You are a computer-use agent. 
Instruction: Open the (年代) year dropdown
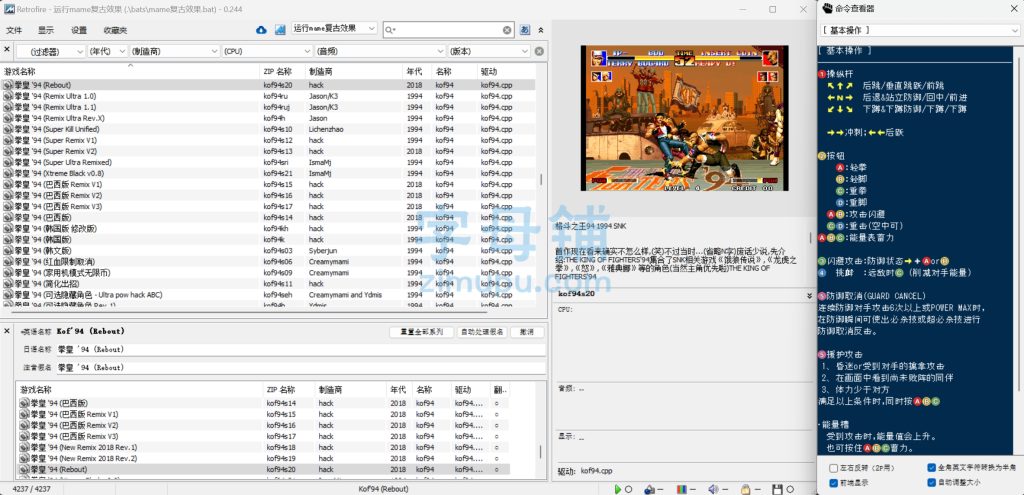(108, 51)
